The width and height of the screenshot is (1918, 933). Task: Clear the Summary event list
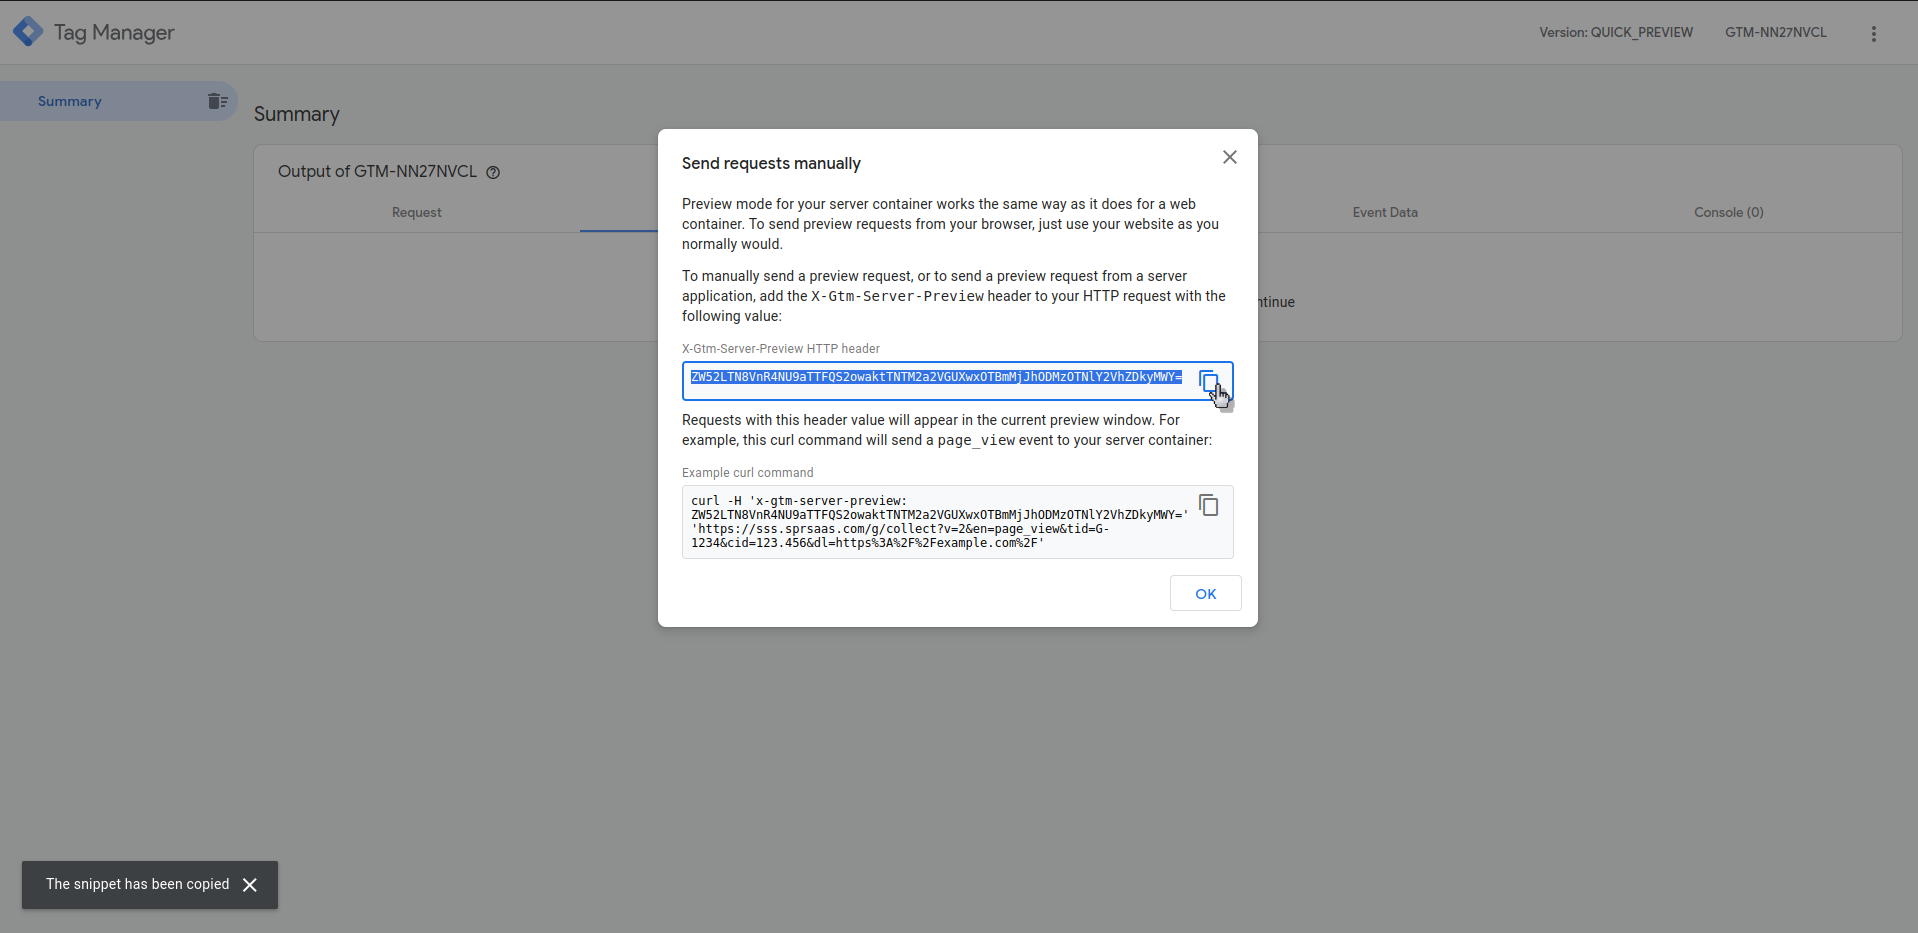click(218, 101)
